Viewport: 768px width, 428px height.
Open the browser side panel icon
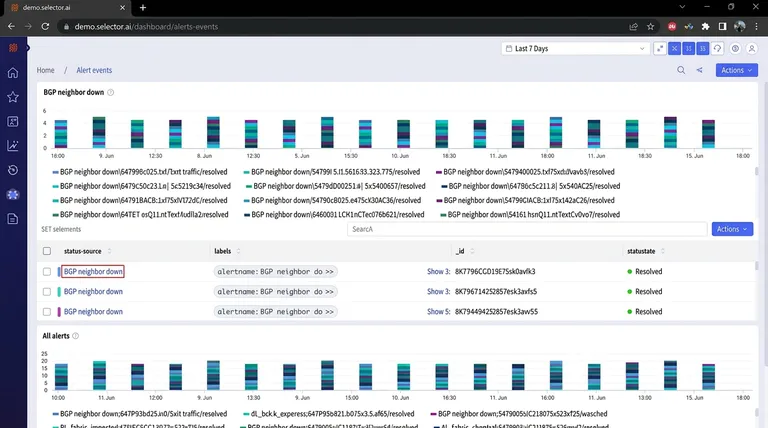click(x=722, y=26)
